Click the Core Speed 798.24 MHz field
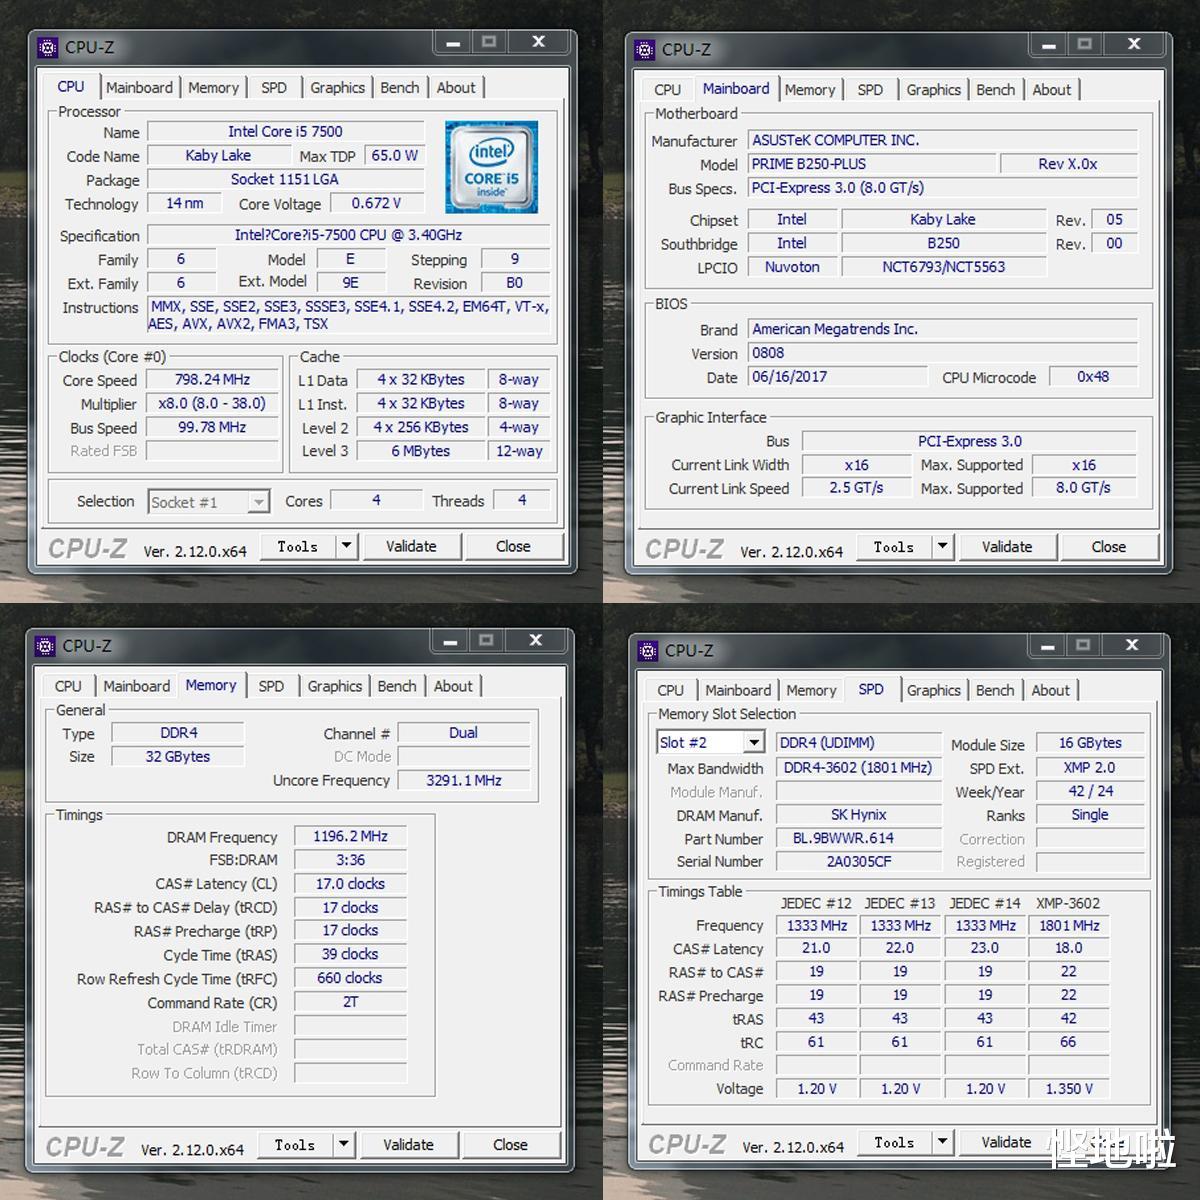This screenshot has height=1200, width=1200. point(212,380)
